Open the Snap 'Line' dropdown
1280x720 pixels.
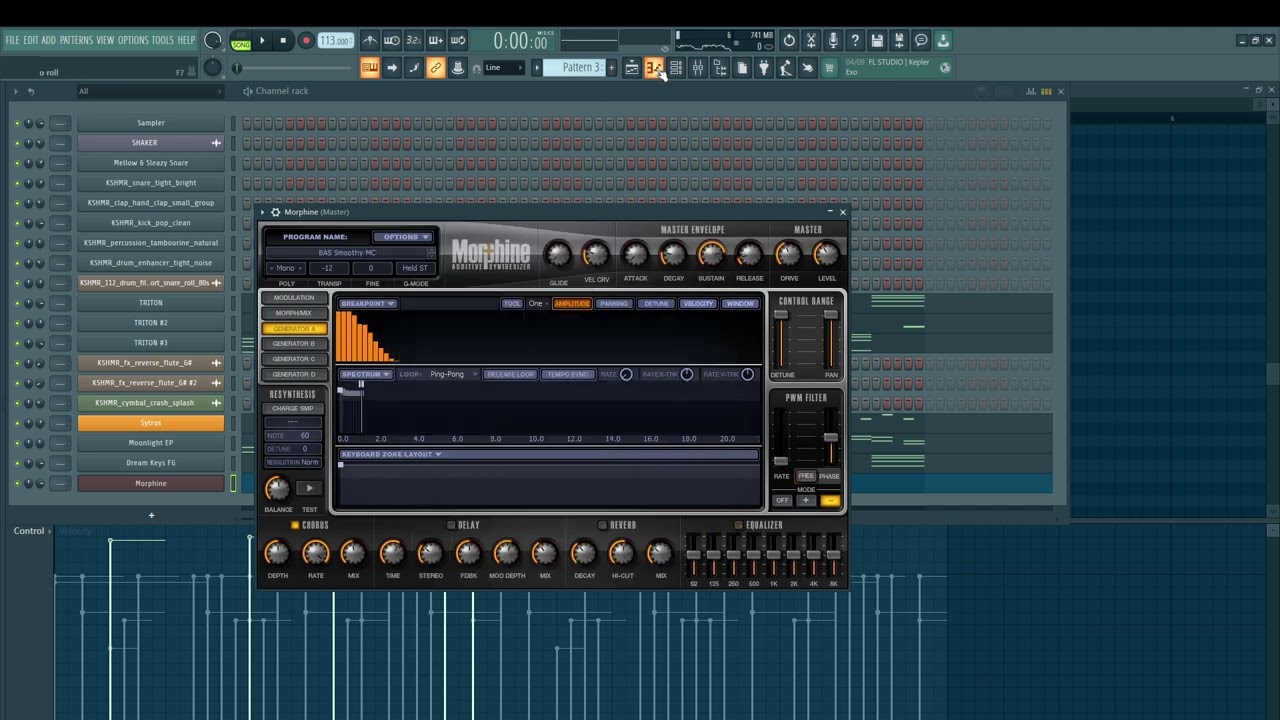(x=505, y=68)
